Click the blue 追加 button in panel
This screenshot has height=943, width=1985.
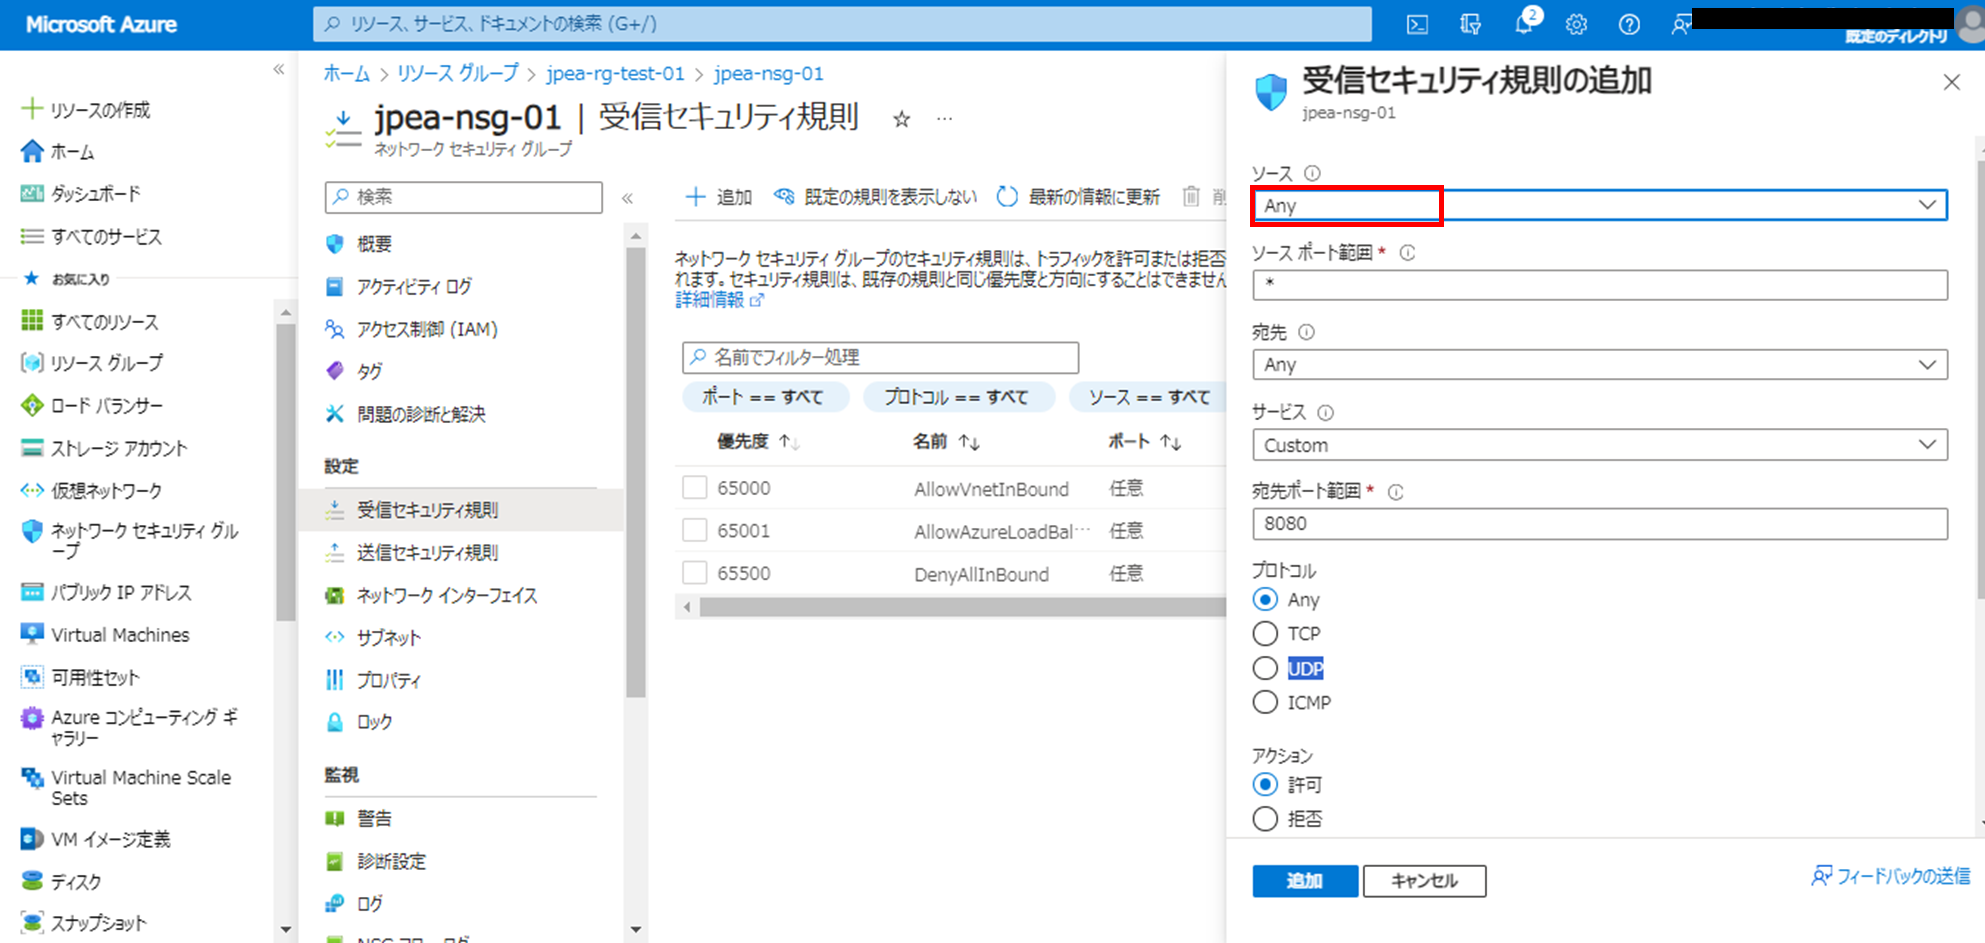tap(1305, 881)
